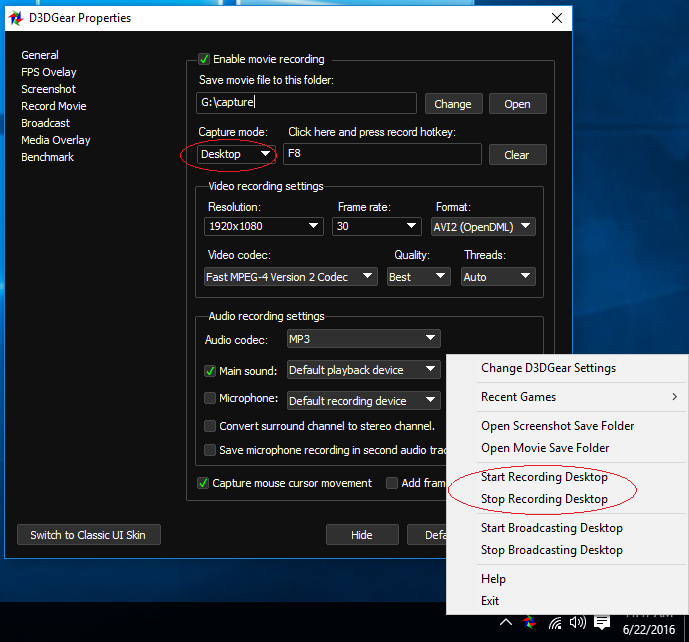The height and width of the screenshot is (642, 689).
Task: Open the Action Center notification icon
Action: [x=602, y=623]
